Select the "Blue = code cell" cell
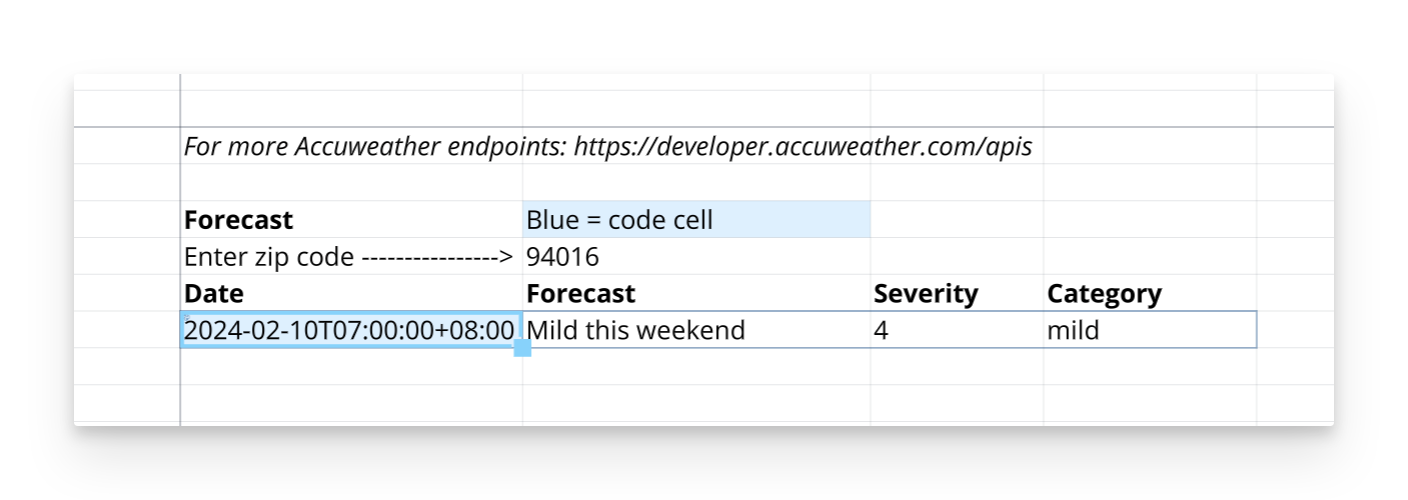Screen dimensions: 1408x500 [x=695, y=220]
